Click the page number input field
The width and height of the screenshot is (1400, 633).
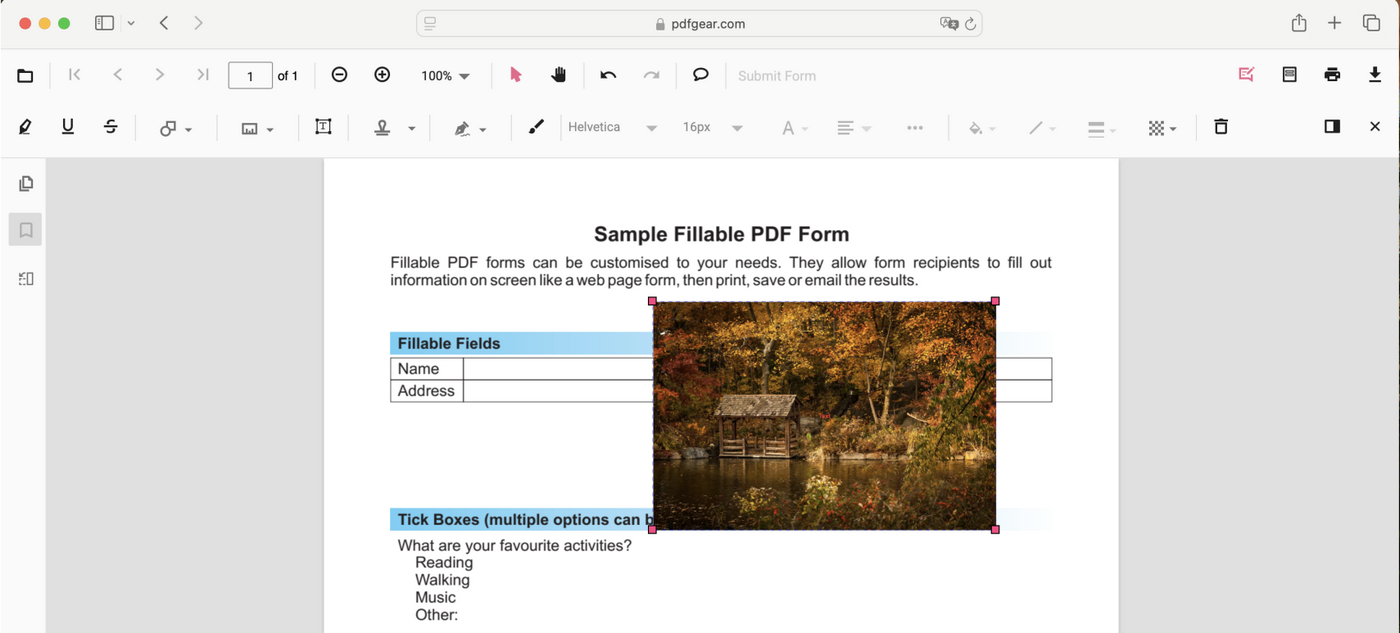250,76
